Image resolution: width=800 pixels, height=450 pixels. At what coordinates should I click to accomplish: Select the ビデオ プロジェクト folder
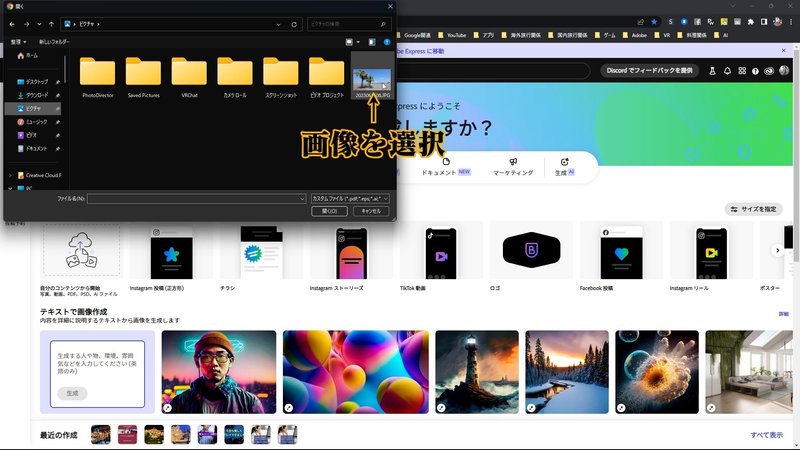coord(327,77)
